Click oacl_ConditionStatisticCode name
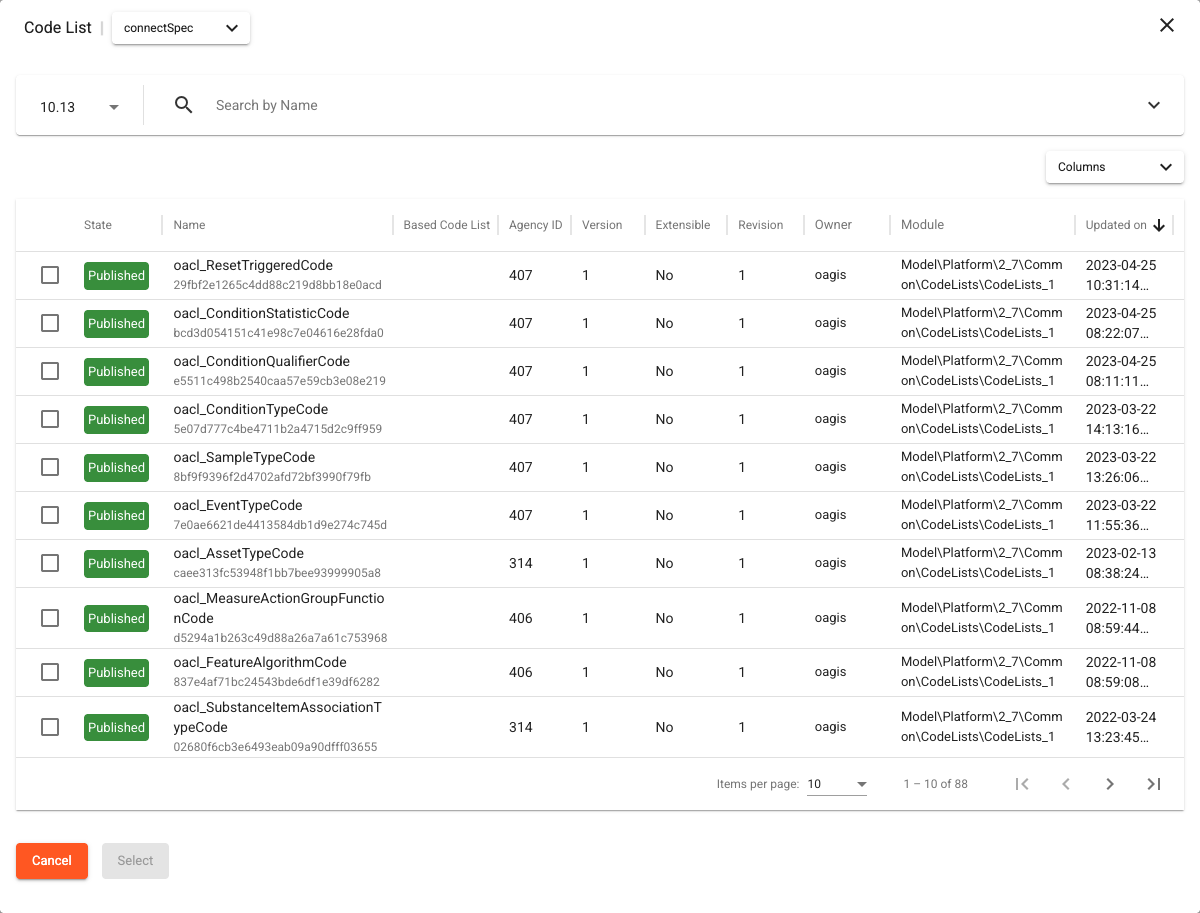This screenshot has height=913, width=1200. point(261,313)
